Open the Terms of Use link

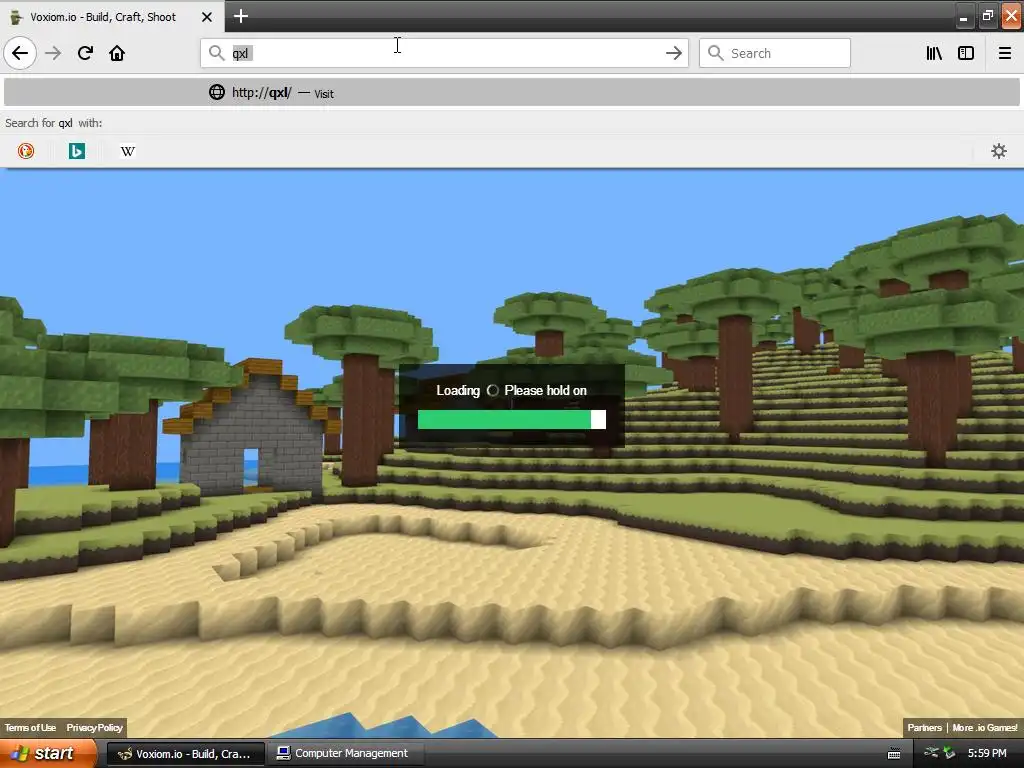[x=30, y=728]
